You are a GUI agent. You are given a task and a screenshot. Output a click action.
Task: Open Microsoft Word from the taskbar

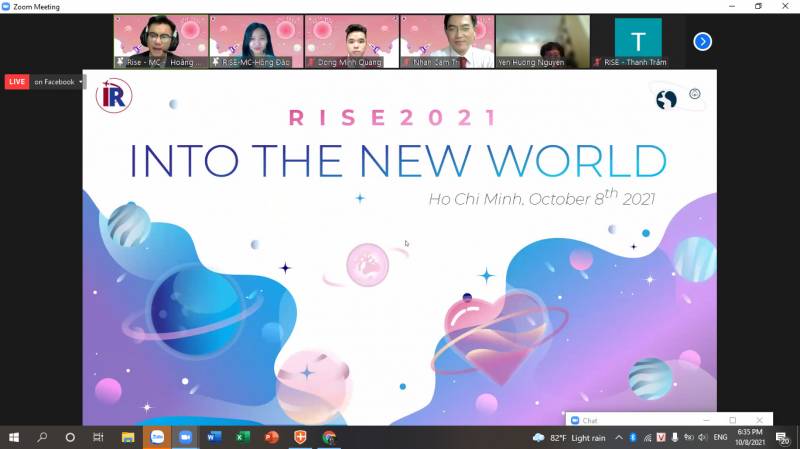pyautogui.click(x=214, y=437)
